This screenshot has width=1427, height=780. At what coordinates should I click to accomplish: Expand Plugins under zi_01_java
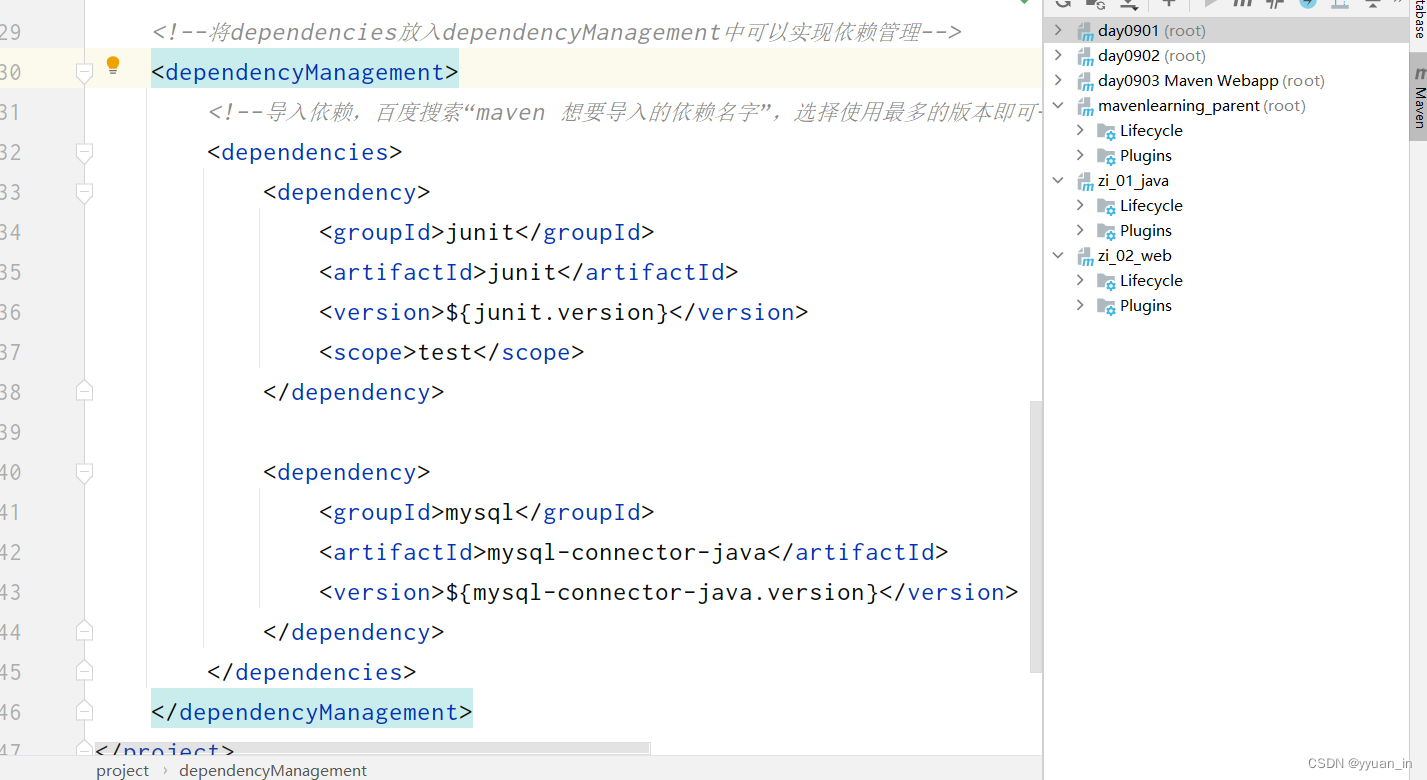[x=1080, y=231]
